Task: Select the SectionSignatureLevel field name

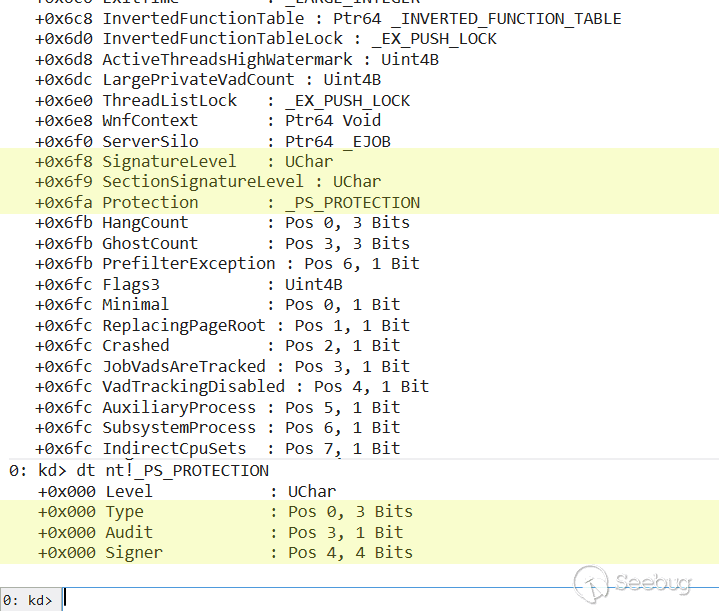Action: tap(202, 182)
